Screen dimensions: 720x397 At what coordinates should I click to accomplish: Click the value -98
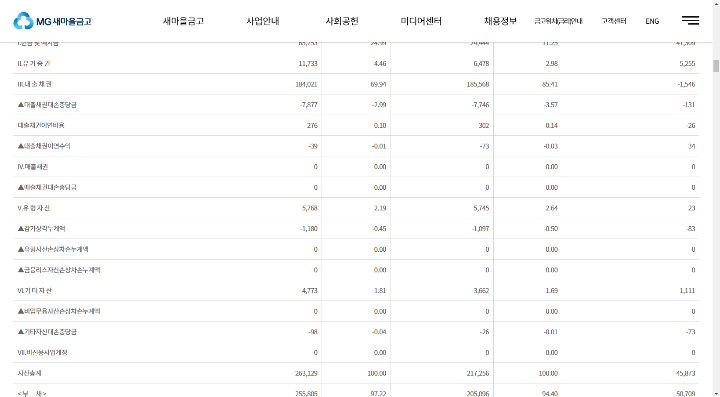tap(313, 332)
